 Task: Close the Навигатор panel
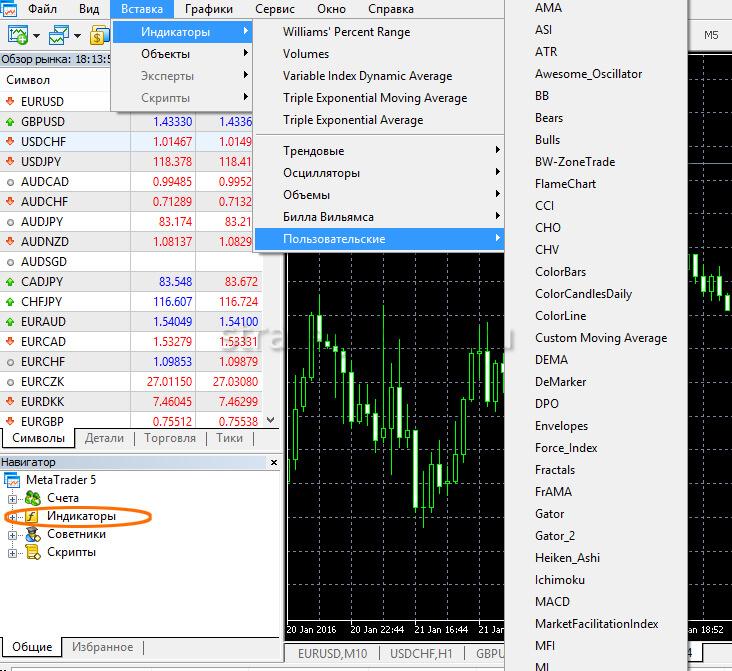coord(272,462)
